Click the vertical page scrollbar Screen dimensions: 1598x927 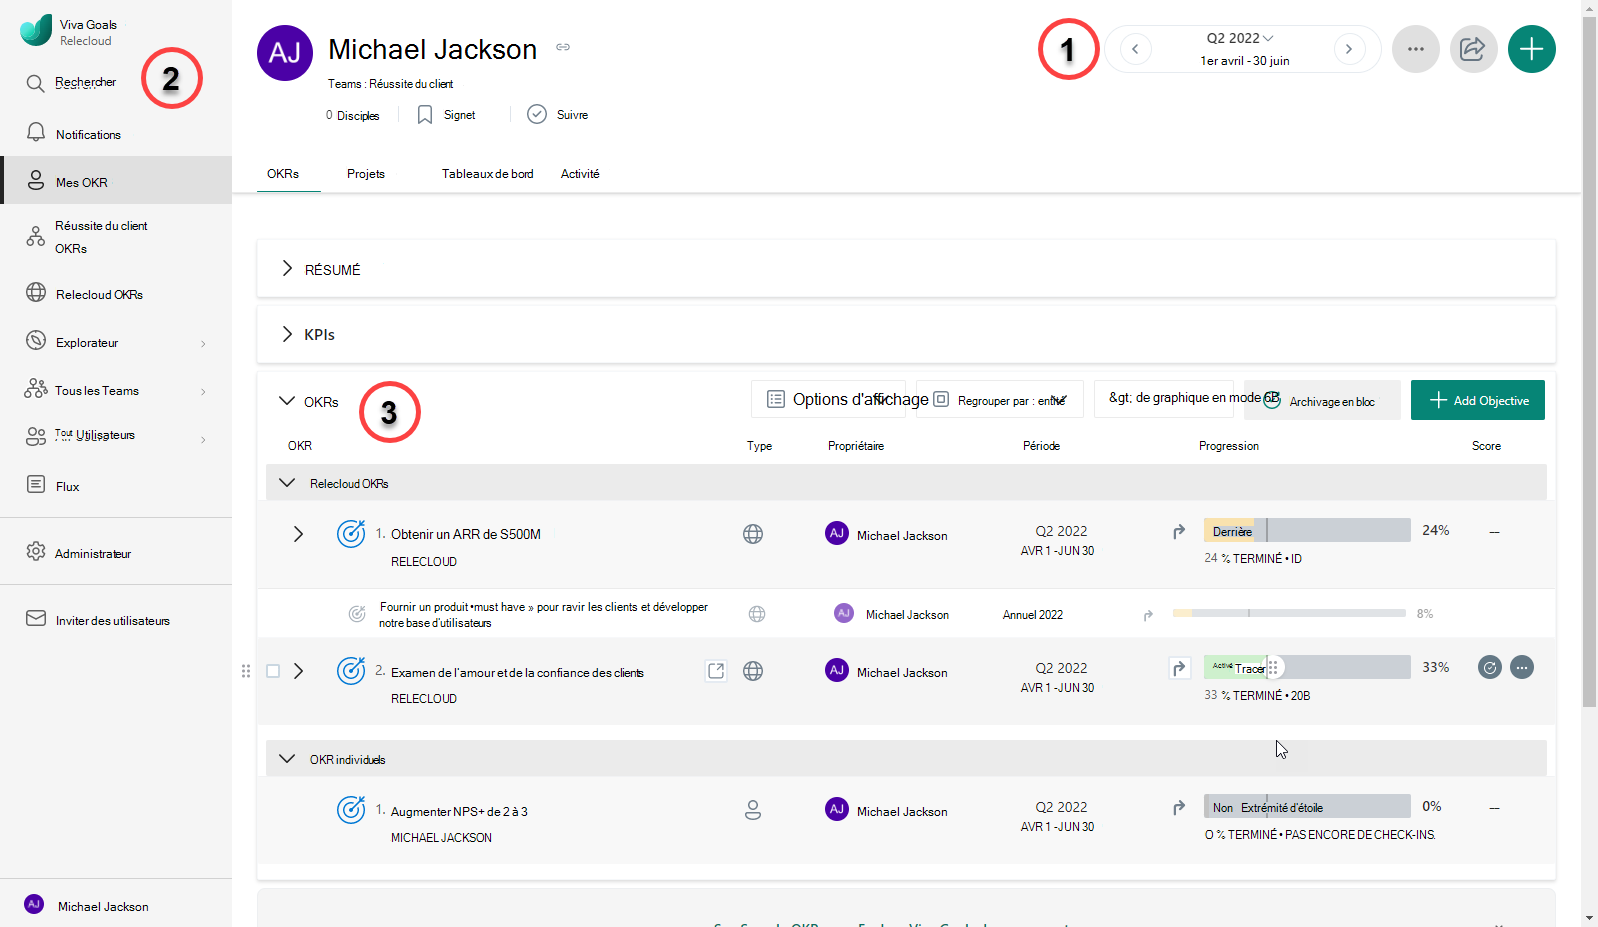(x=1590, y=360)
